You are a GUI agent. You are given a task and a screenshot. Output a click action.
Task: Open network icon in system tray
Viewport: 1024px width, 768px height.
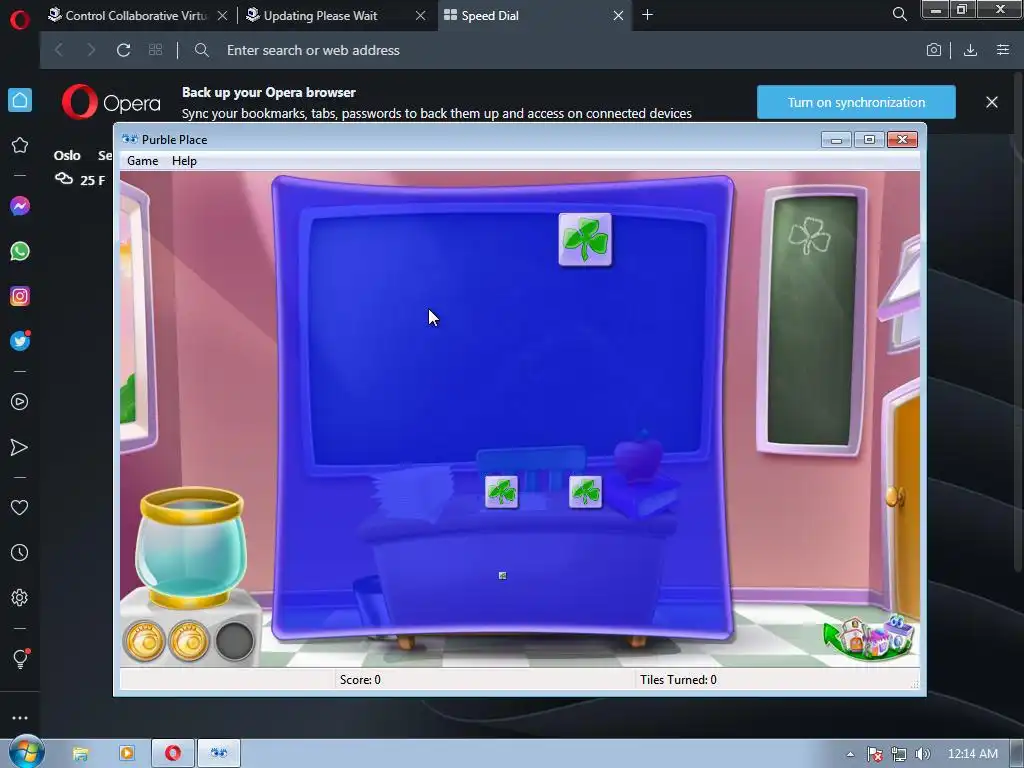(x=899, y=754)
